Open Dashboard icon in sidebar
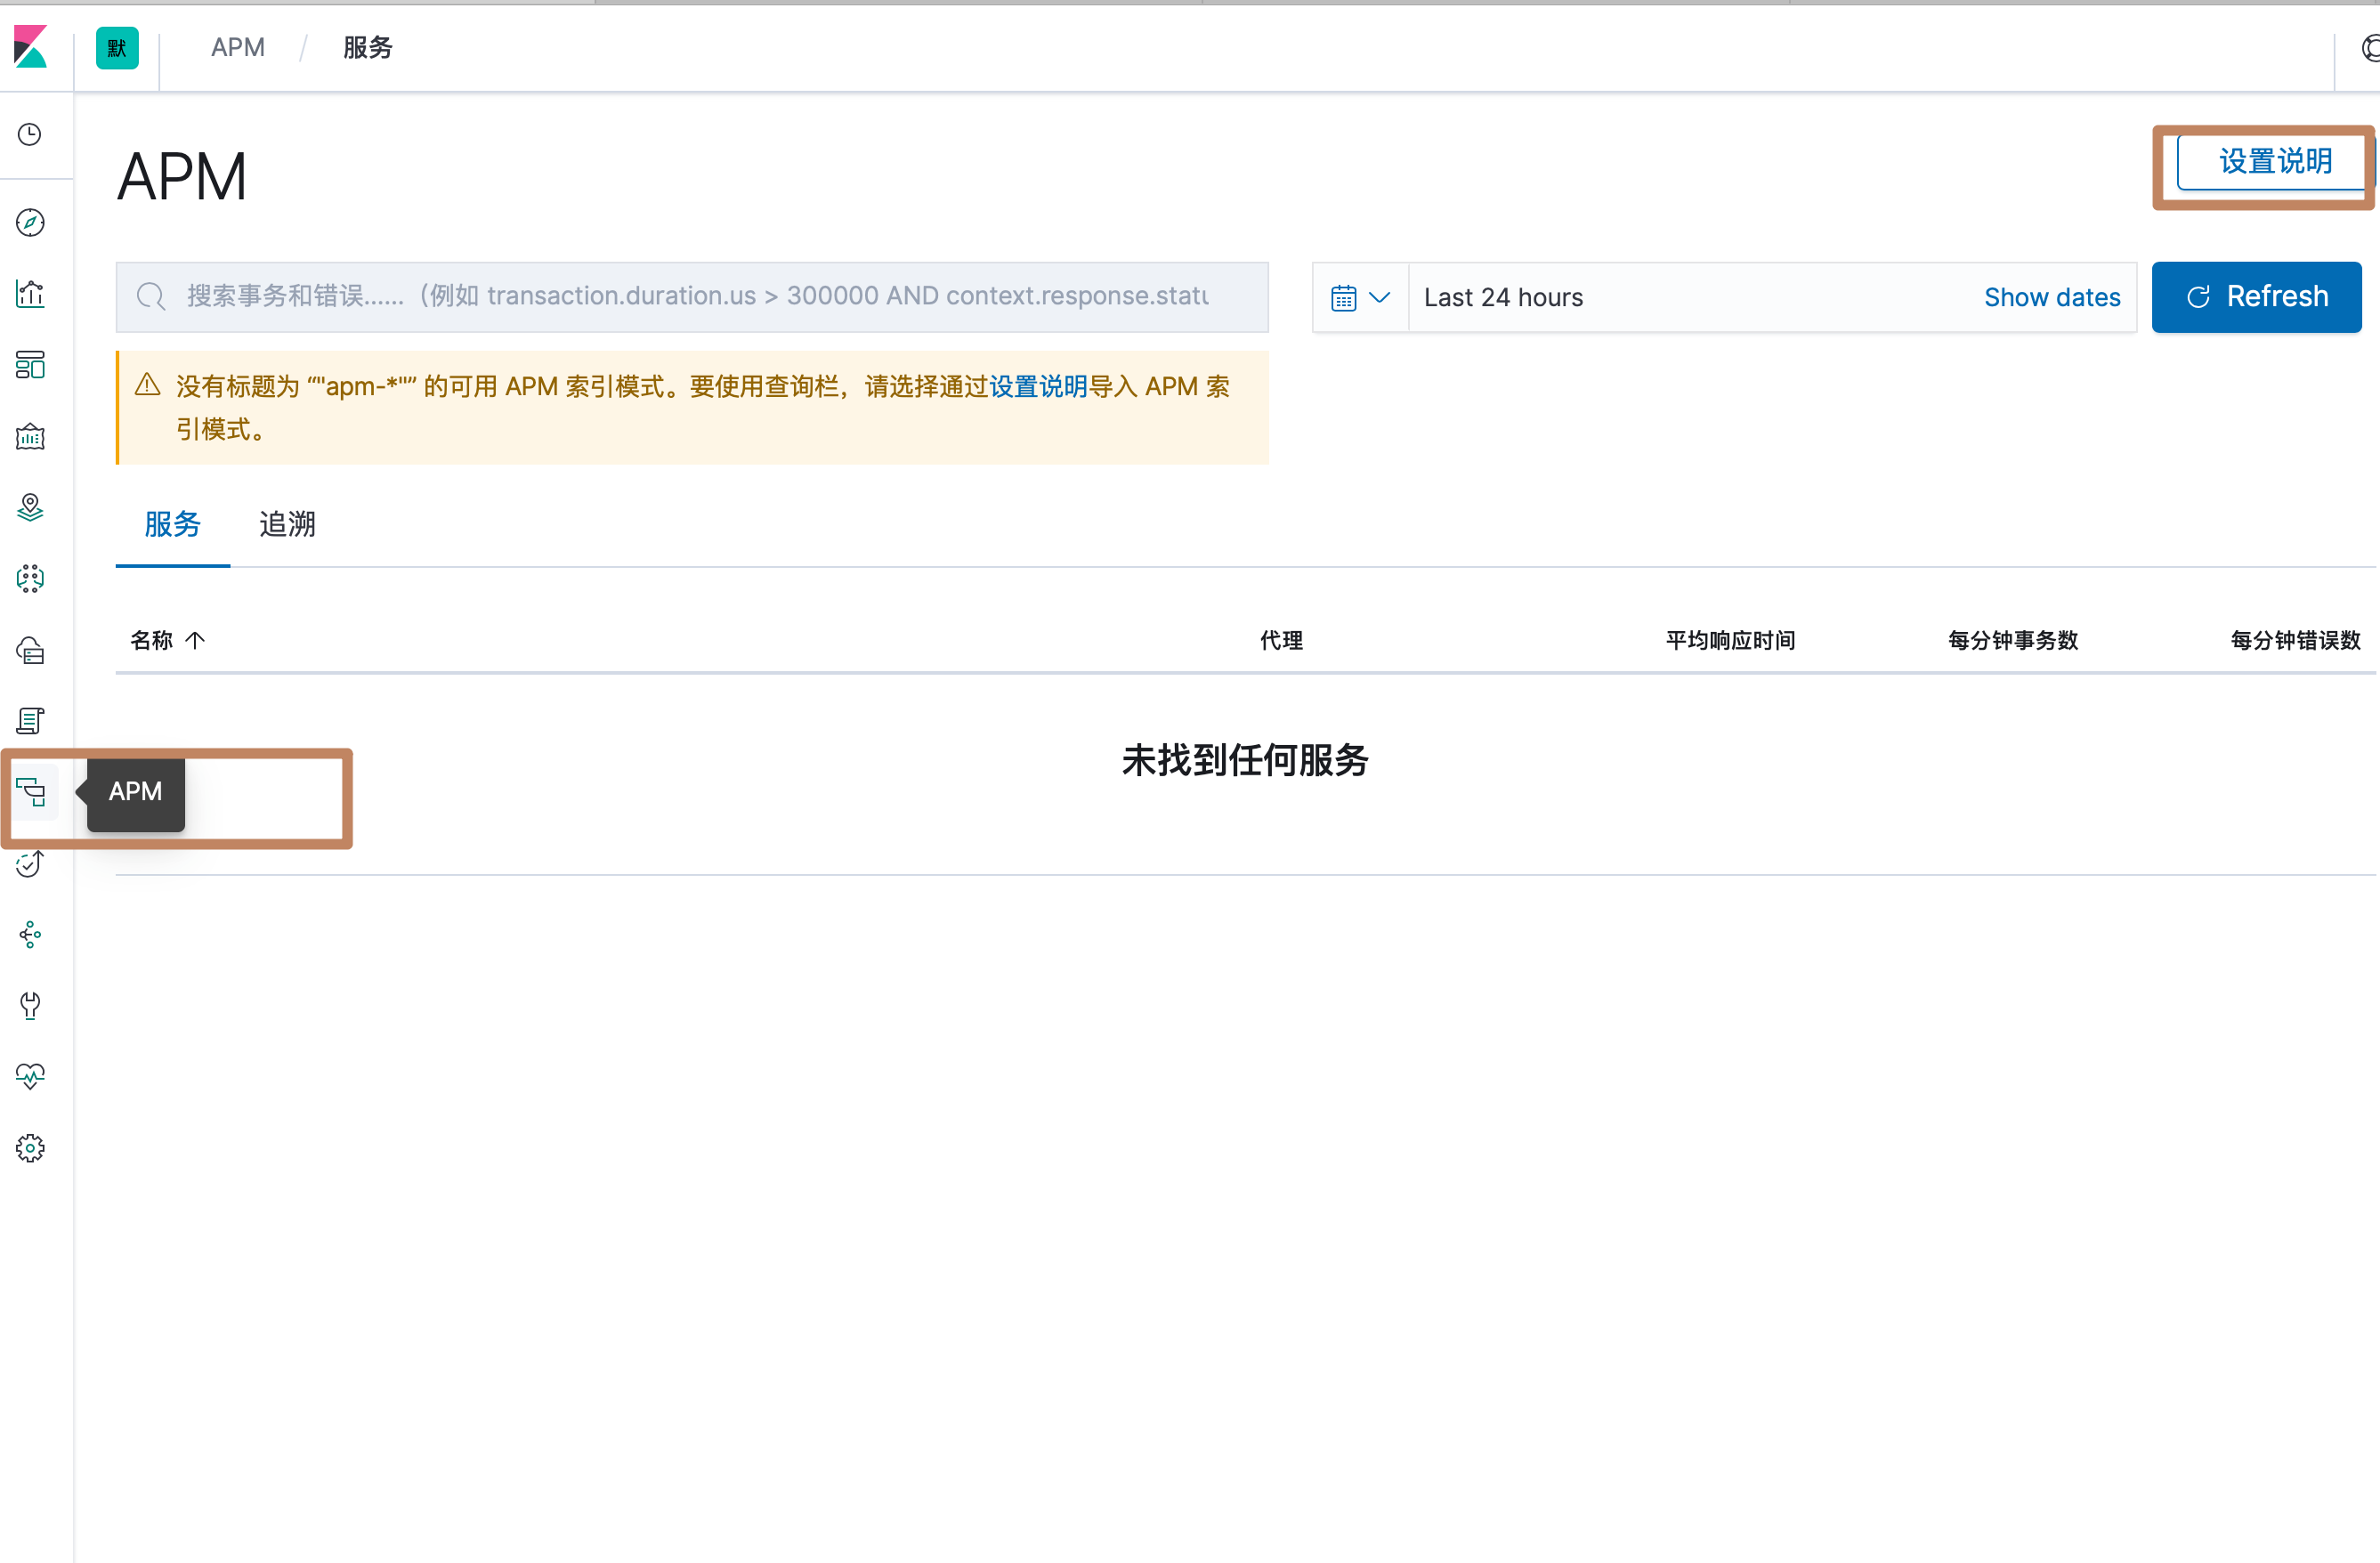Viewport: 2380px width, 1563px height. click(x=30, y=365)
